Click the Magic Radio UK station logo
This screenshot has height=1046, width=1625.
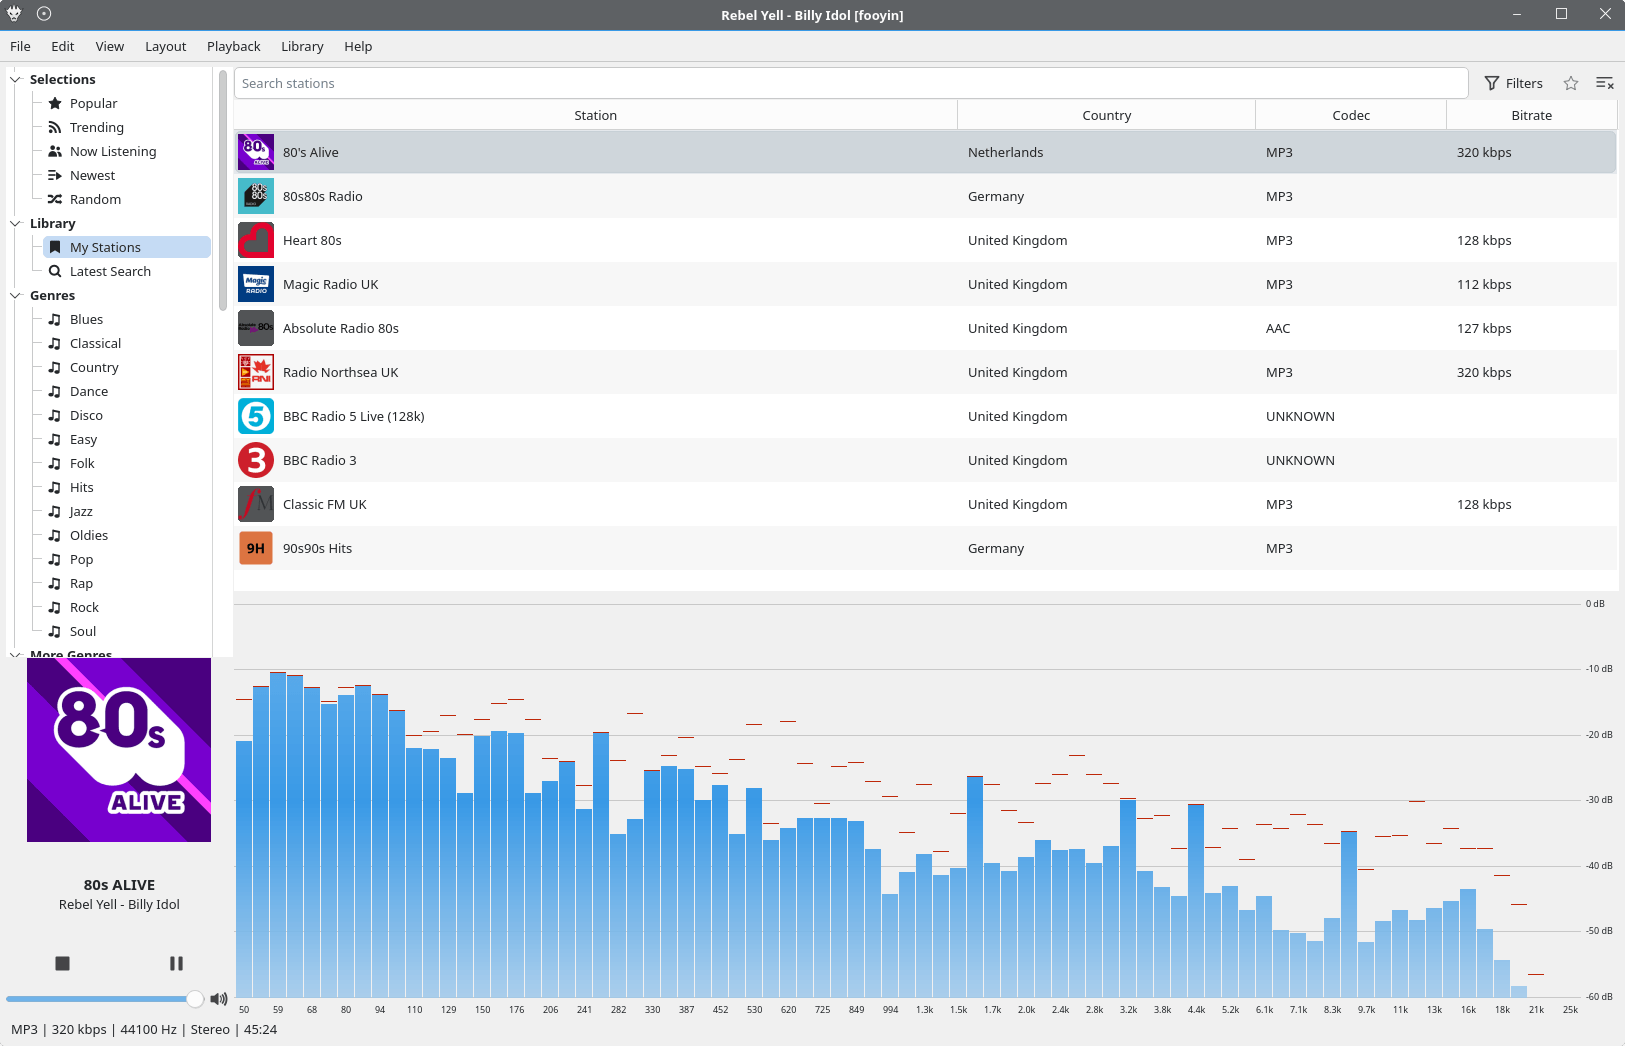click(256, 284)
